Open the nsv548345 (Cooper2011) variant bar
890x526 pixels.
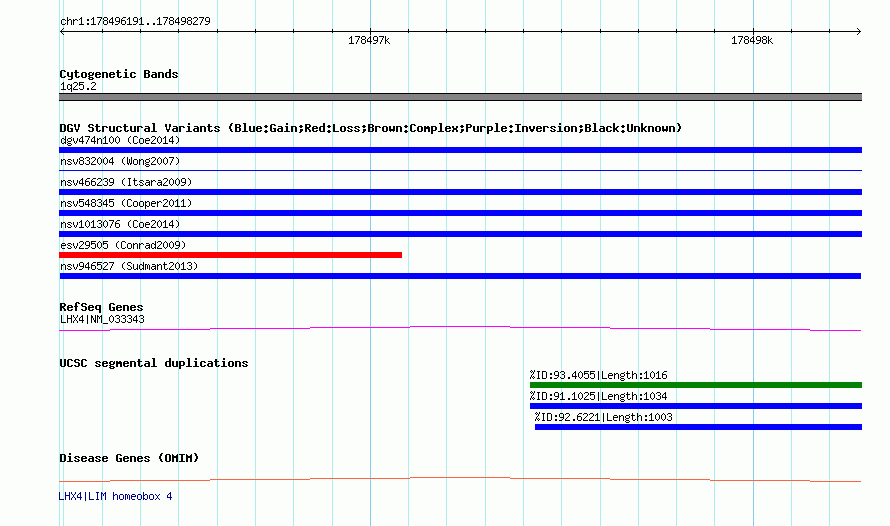click(460, 213)
